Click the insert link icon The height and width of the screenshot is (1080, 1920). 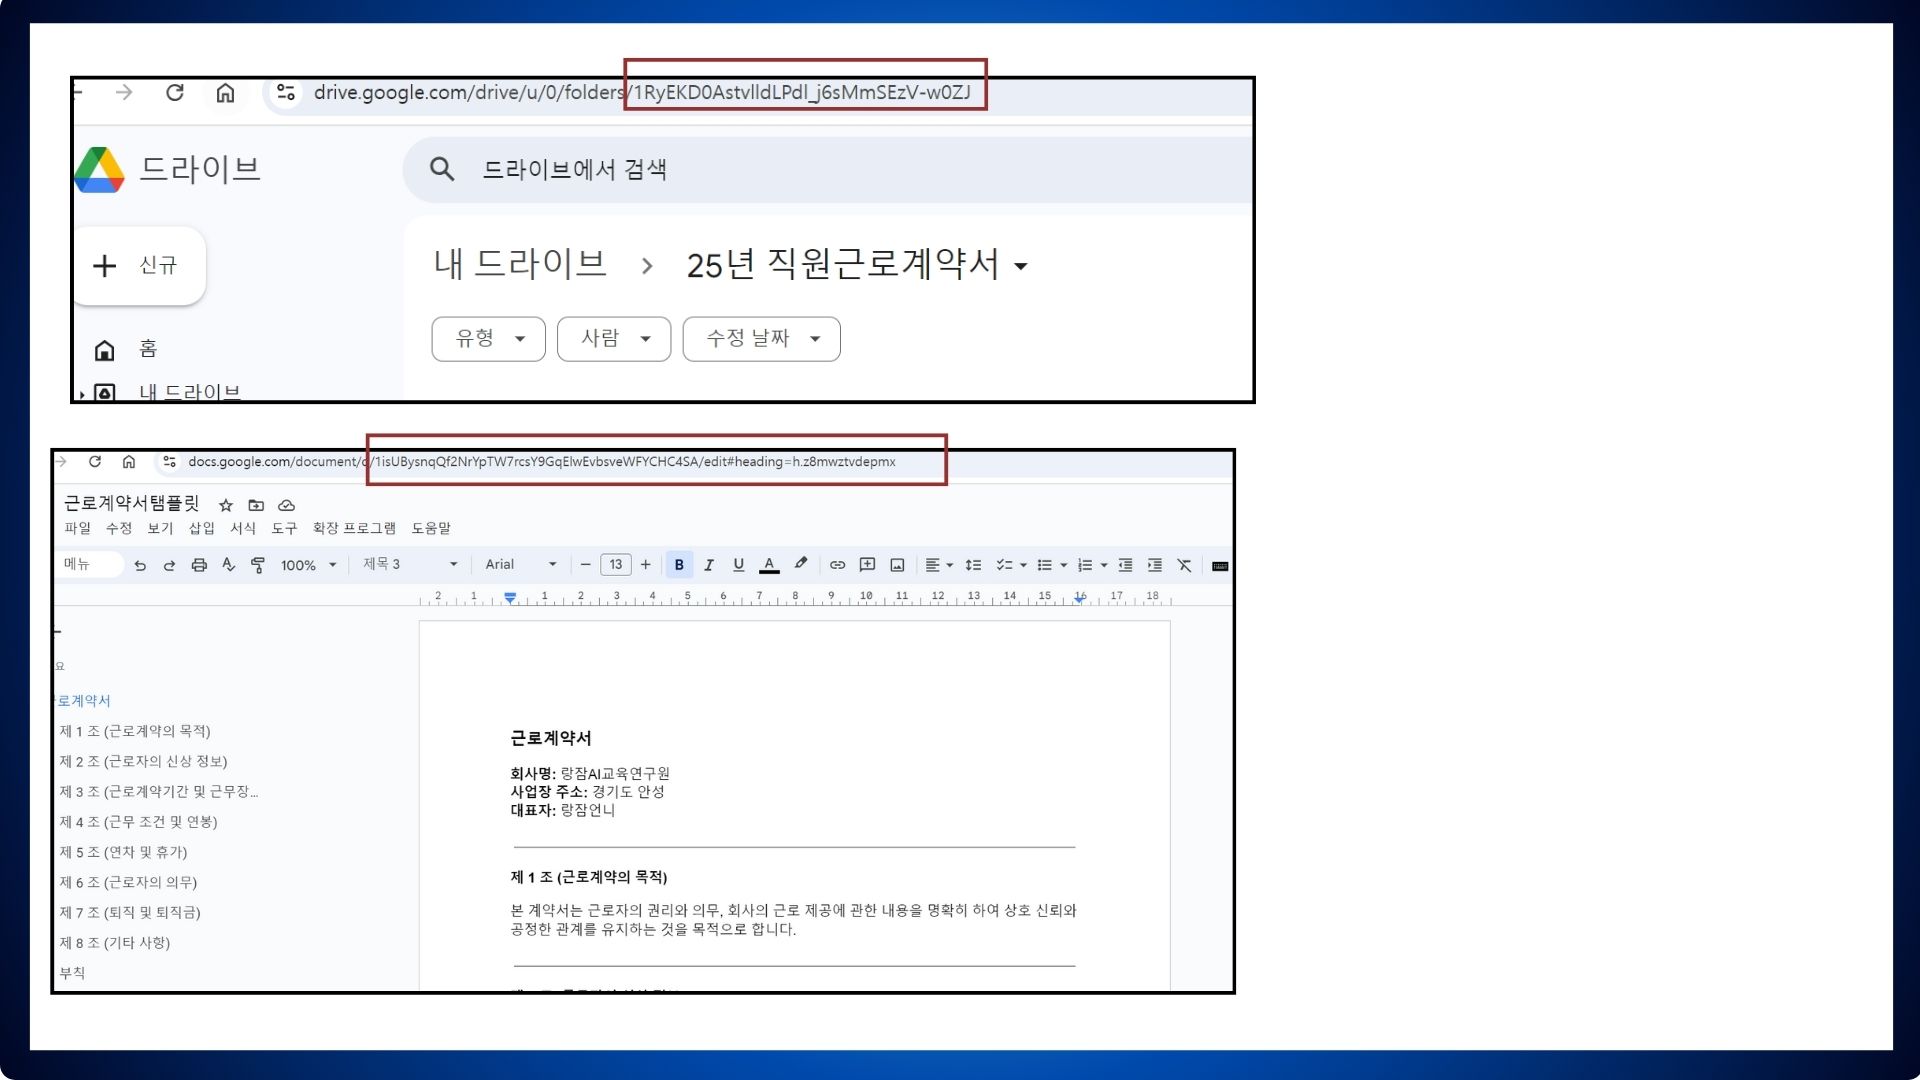pos(837,565)
